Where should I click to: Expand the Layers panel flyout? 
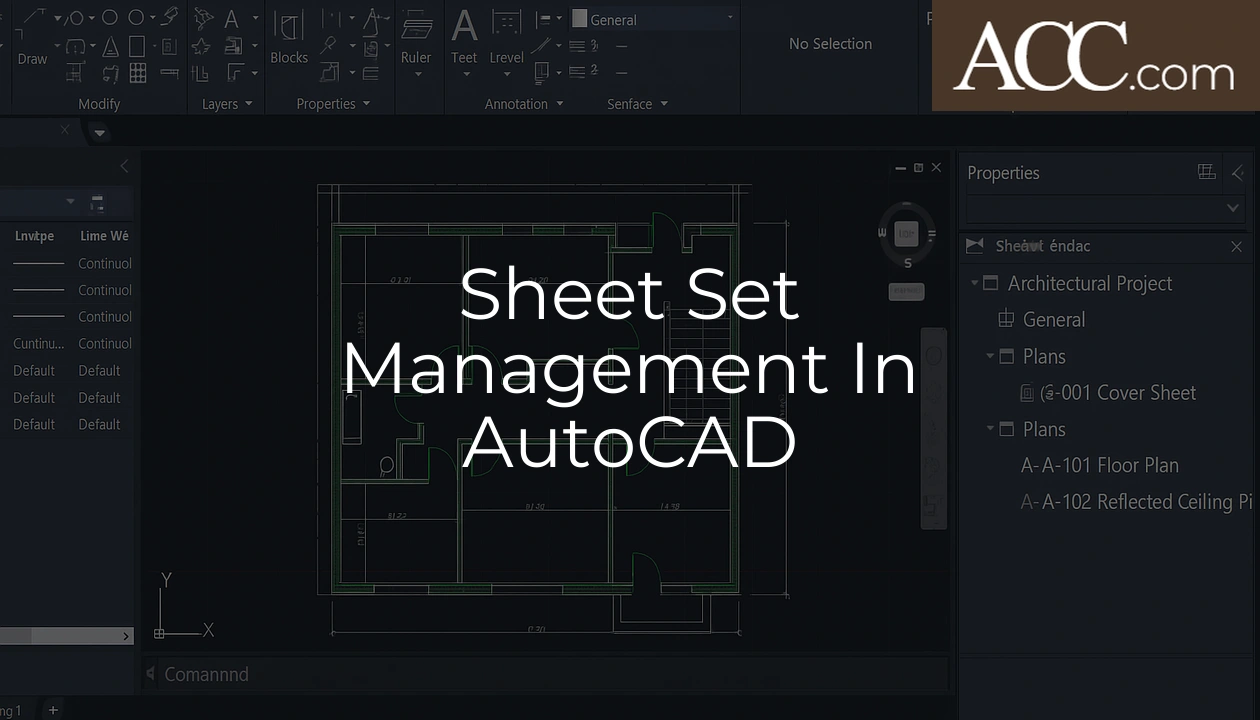point(248,104)
